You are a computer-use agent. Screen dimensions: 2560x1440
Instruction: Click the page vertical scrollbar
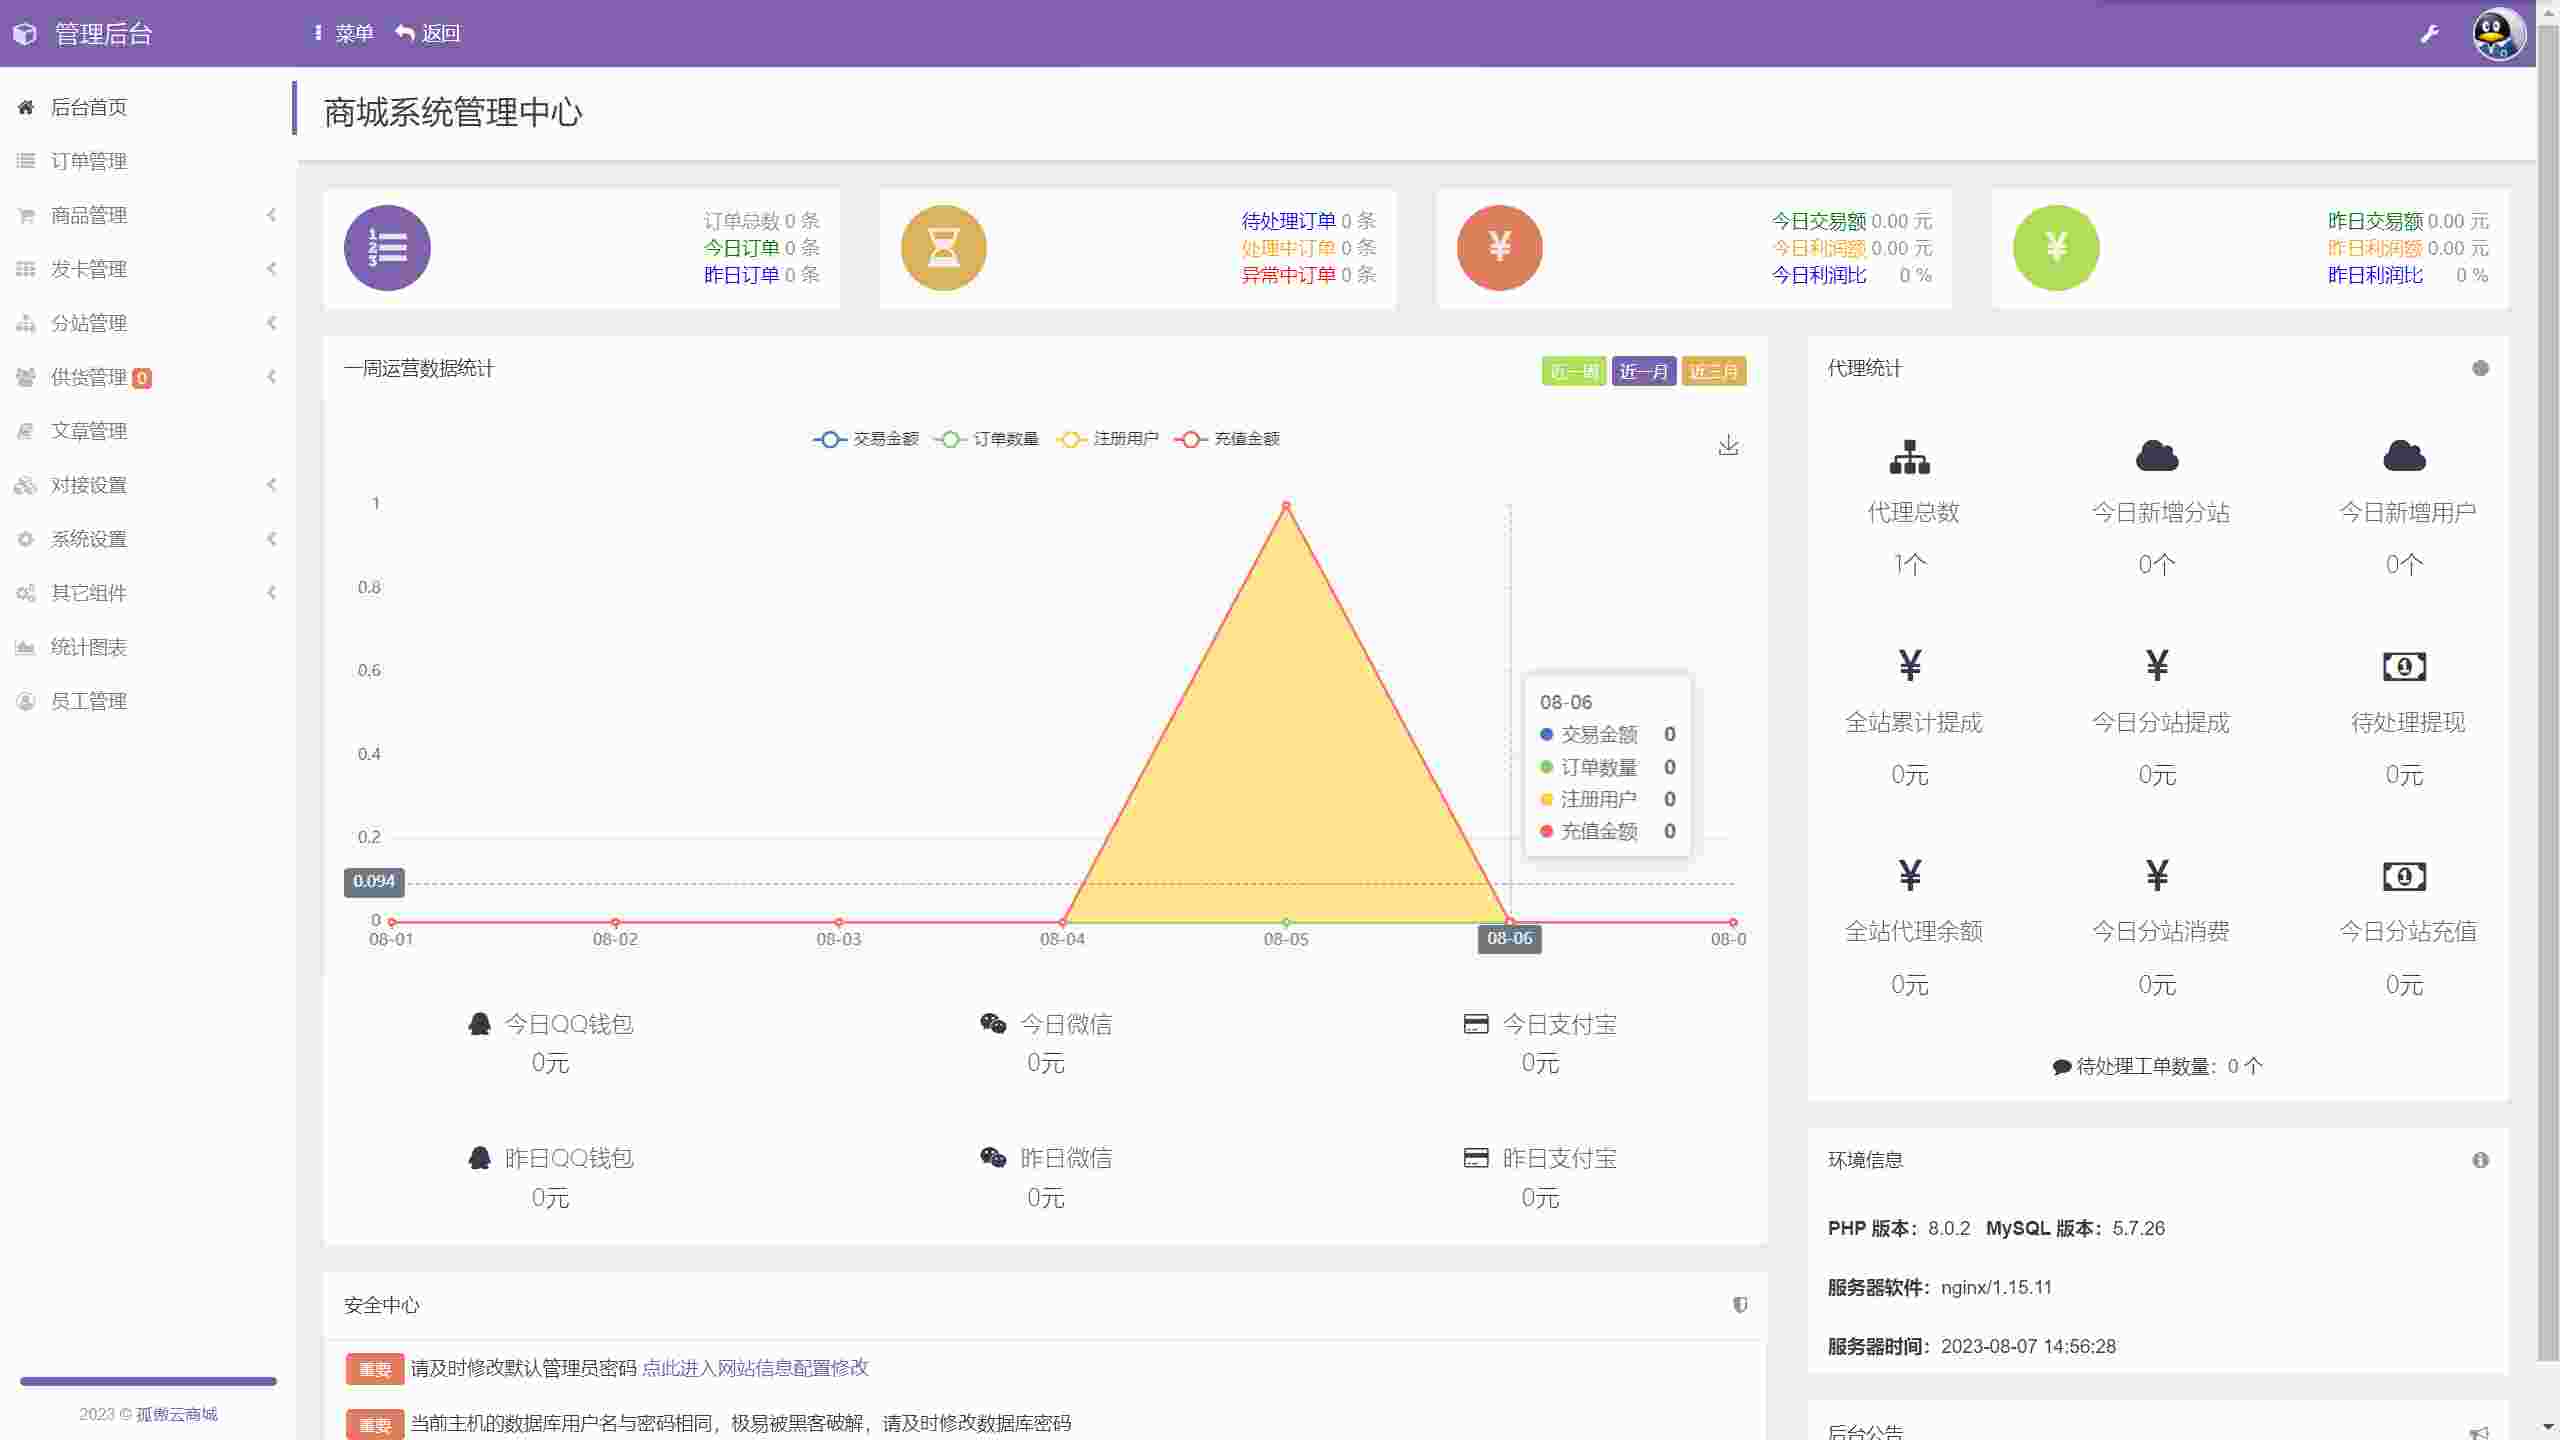pyautogui.click(x=2548, y=700)
